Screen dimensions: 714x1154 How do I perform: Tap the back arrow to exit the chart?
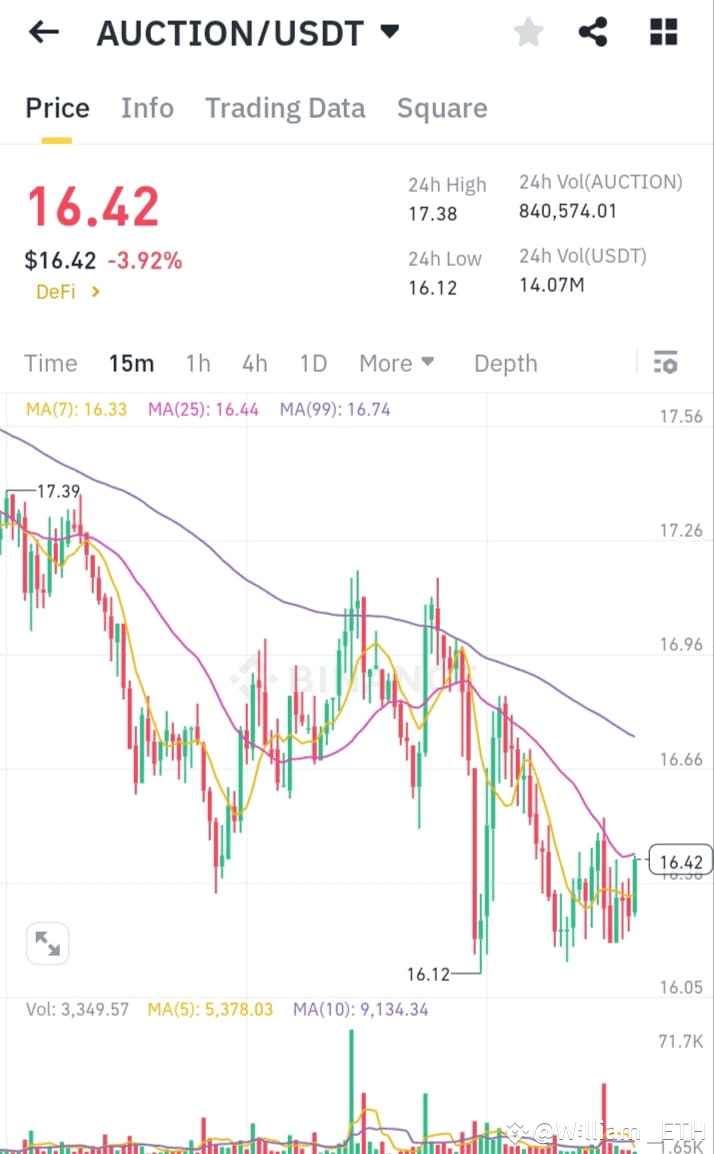click(40, 31)
